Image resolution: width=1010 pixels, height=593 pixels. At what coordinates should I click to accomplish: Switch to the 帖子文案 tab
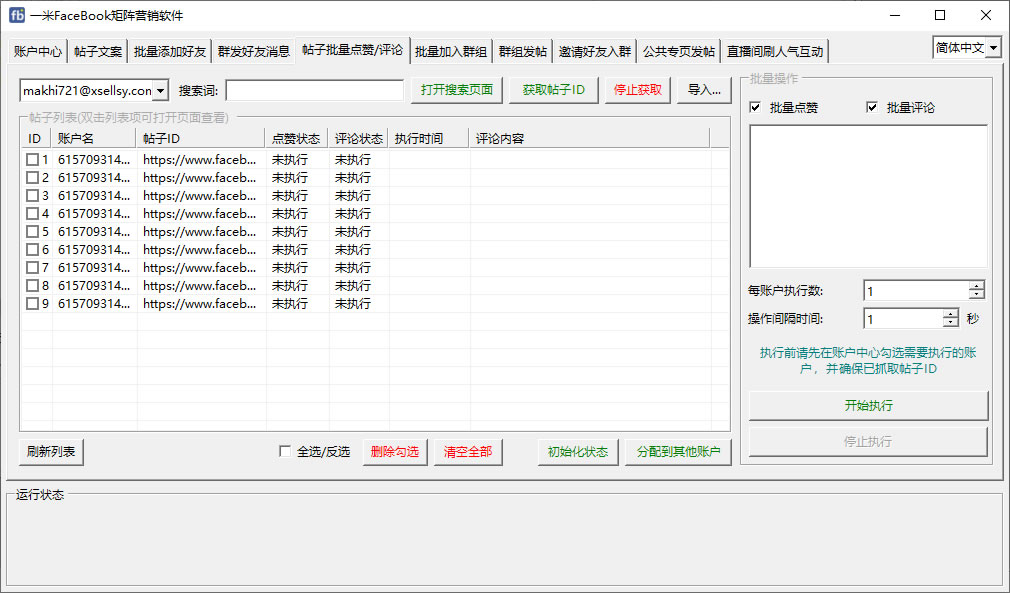pos(97,52)
